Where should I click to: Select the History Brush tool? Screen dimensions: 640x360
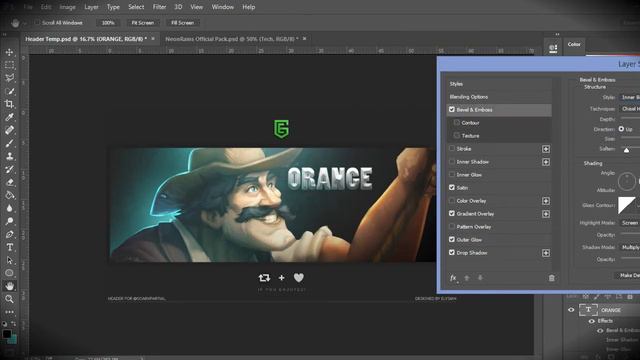coord(9,169)
